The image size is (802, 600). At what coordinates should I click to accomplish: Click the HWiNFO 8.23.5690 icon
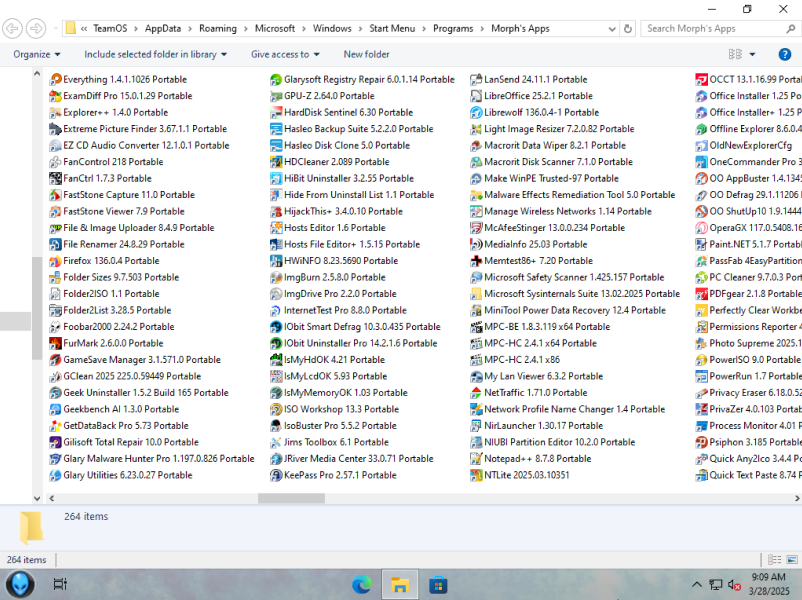point(276,261)
